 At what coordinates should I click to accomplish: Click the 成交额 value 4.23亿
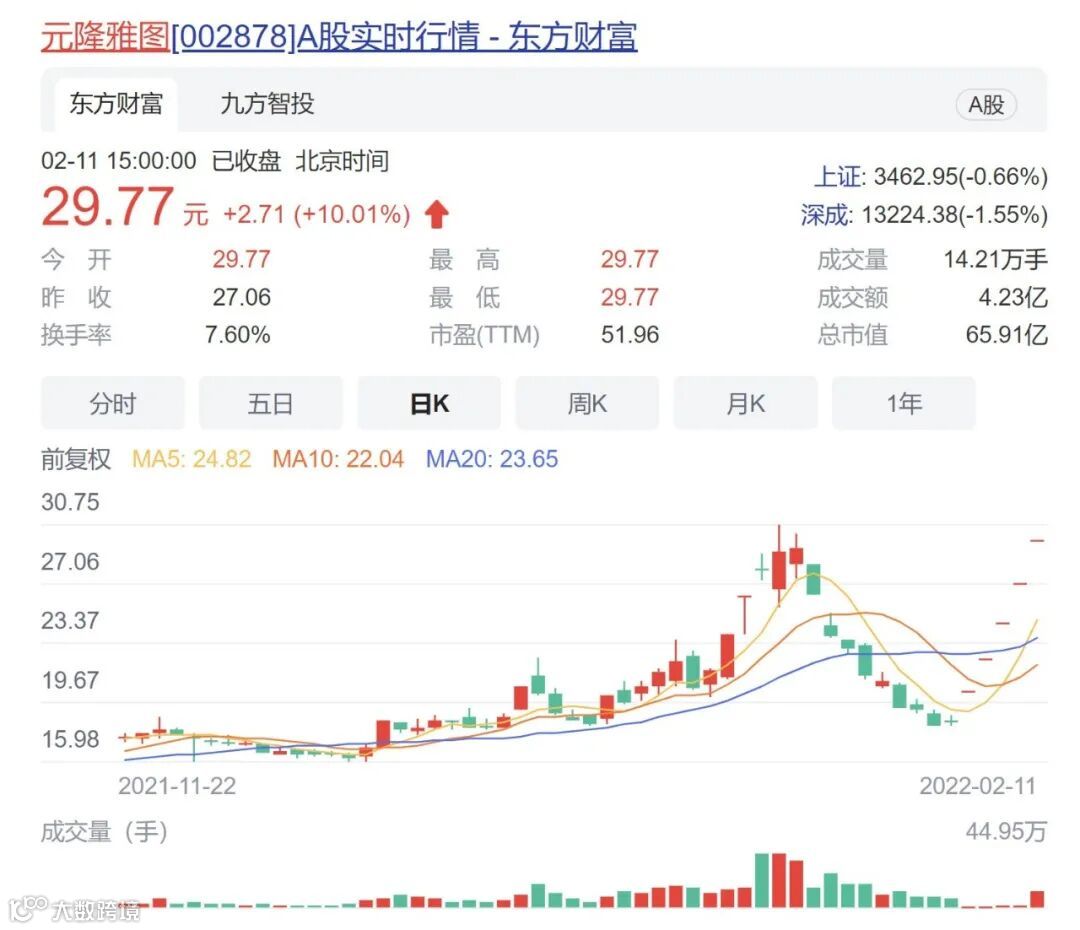[1013, 297]
